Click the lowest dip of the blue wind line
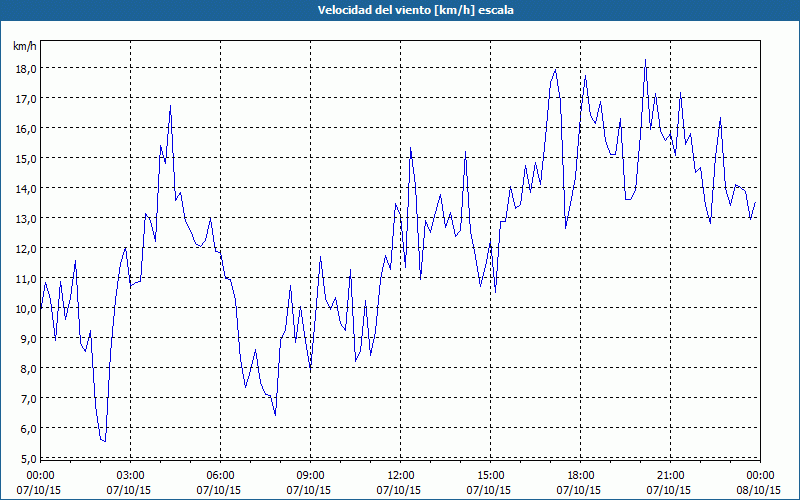 [105, 441]
